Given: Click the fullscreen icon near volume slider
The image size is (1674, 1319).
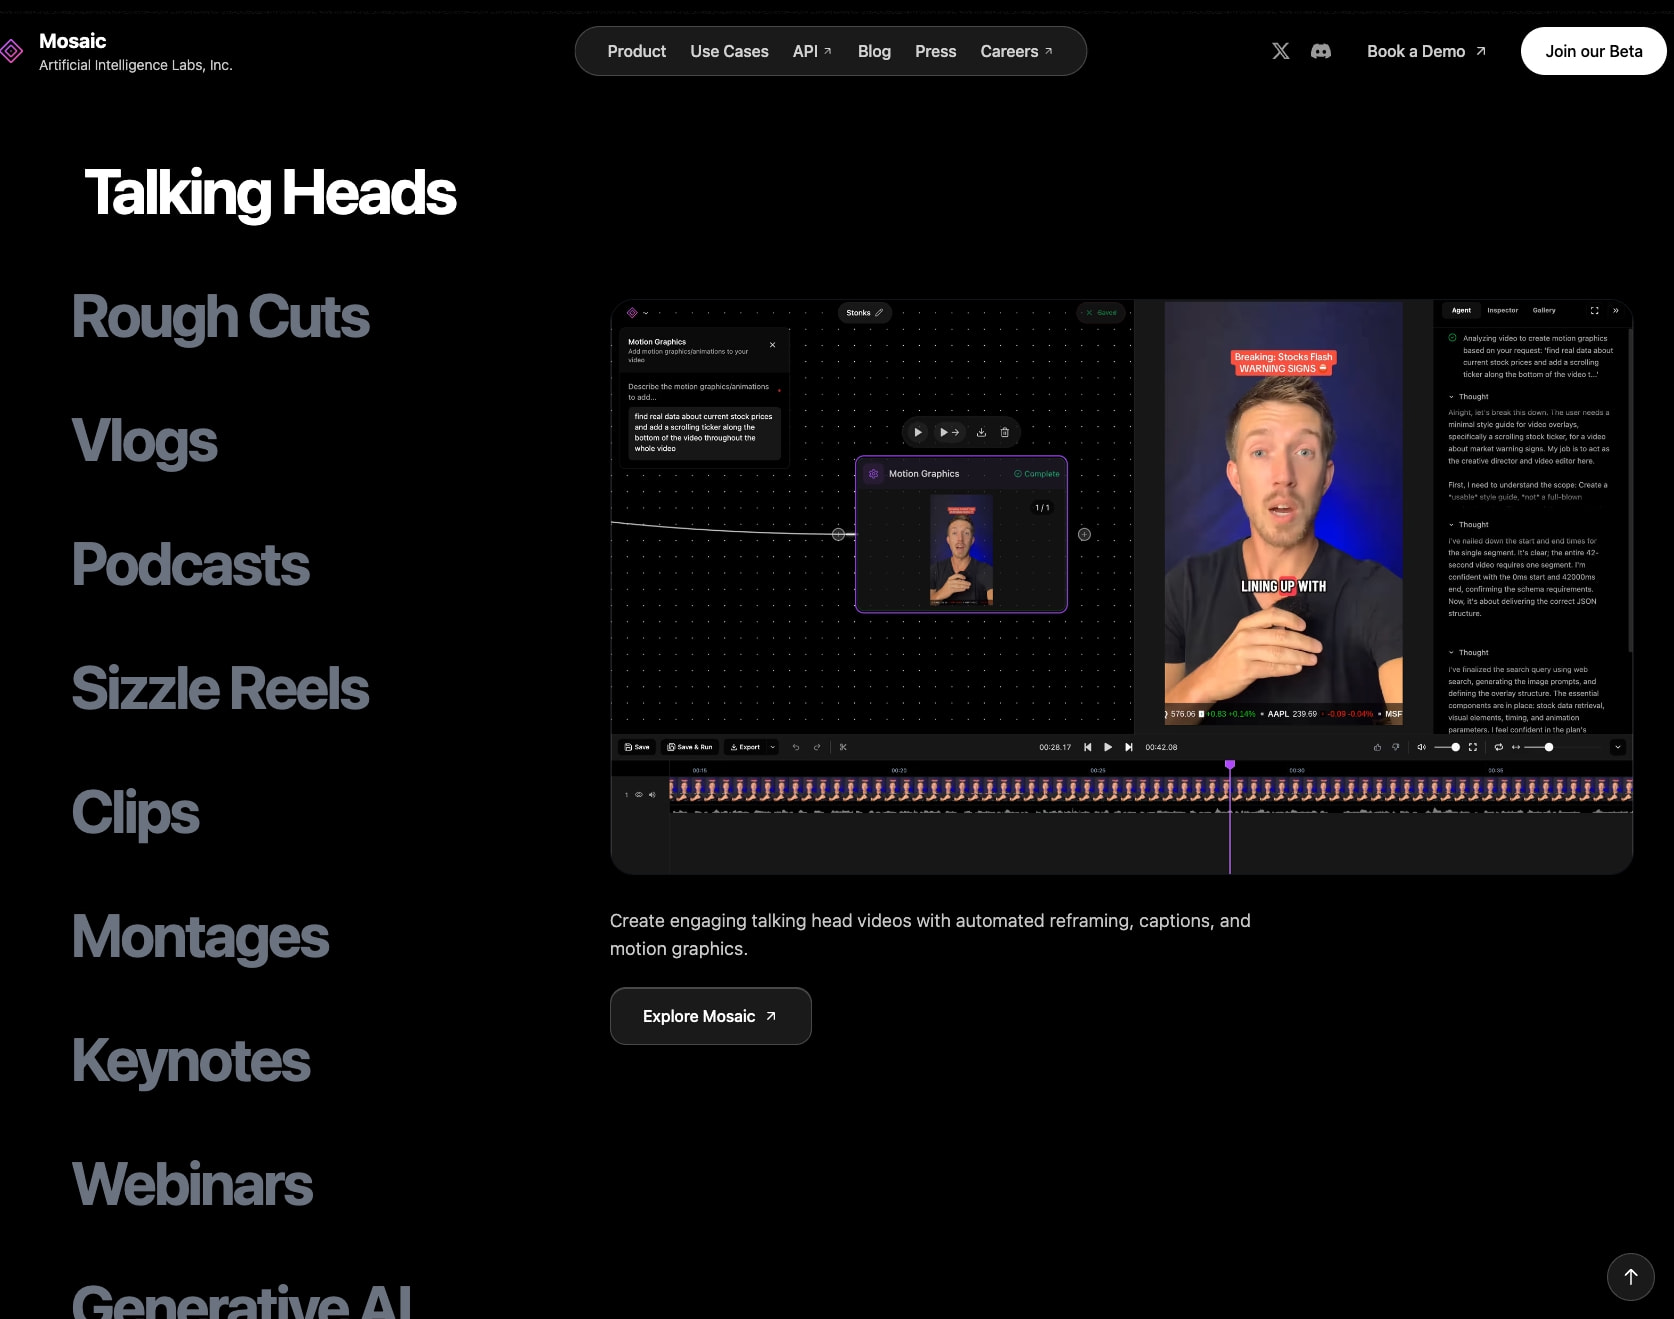Looking at the screenshot, I should pos(1472,747).
